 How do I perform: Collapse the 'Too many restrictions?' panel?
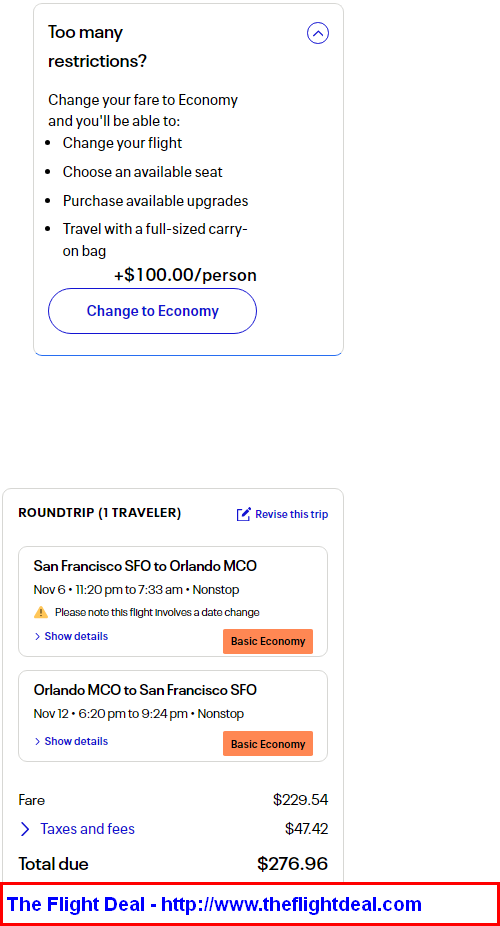click(x=318, y=33)
